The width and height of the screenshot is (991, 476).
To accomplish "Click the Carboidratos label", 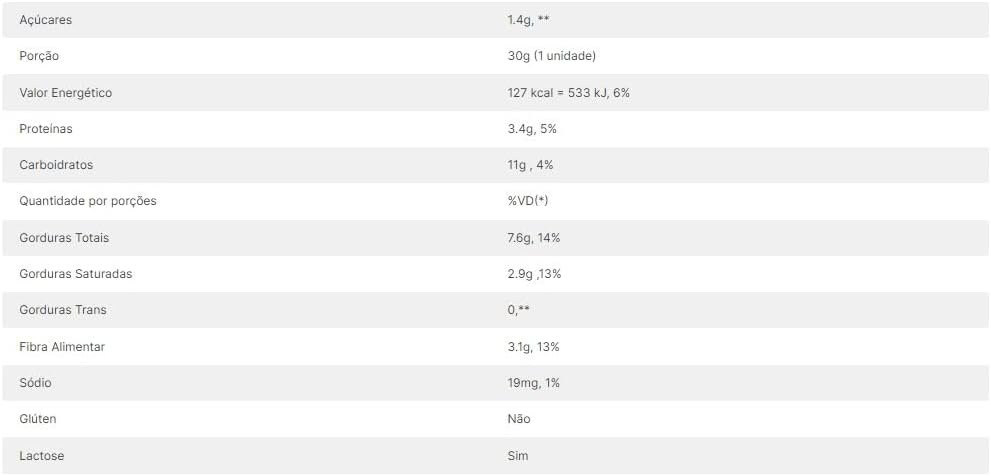I will 56,165.
